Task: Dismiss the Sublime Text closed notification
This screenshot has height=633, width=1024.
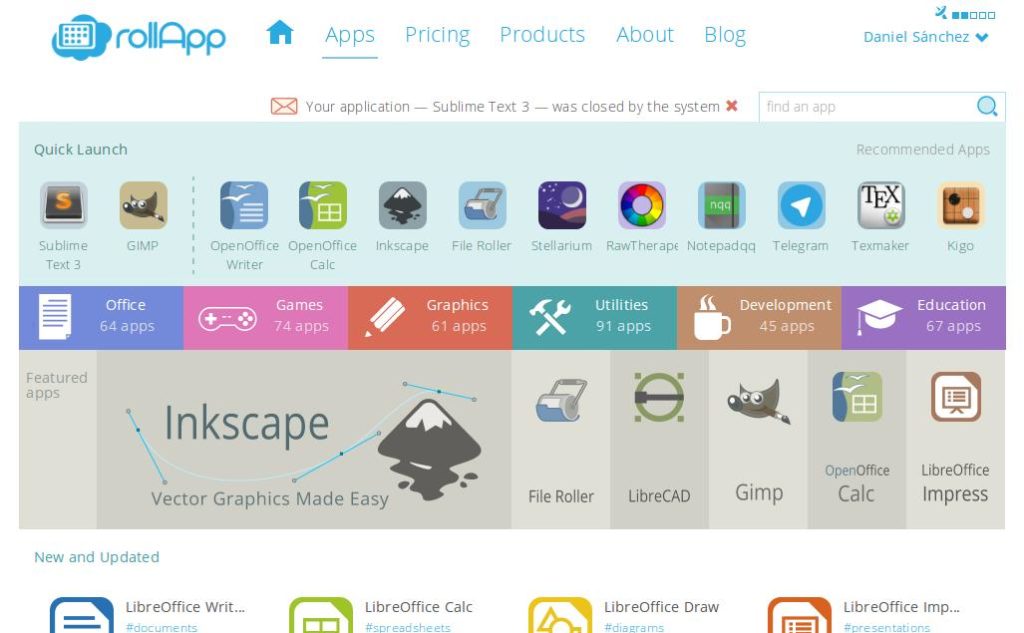Action: pos(731,106)
